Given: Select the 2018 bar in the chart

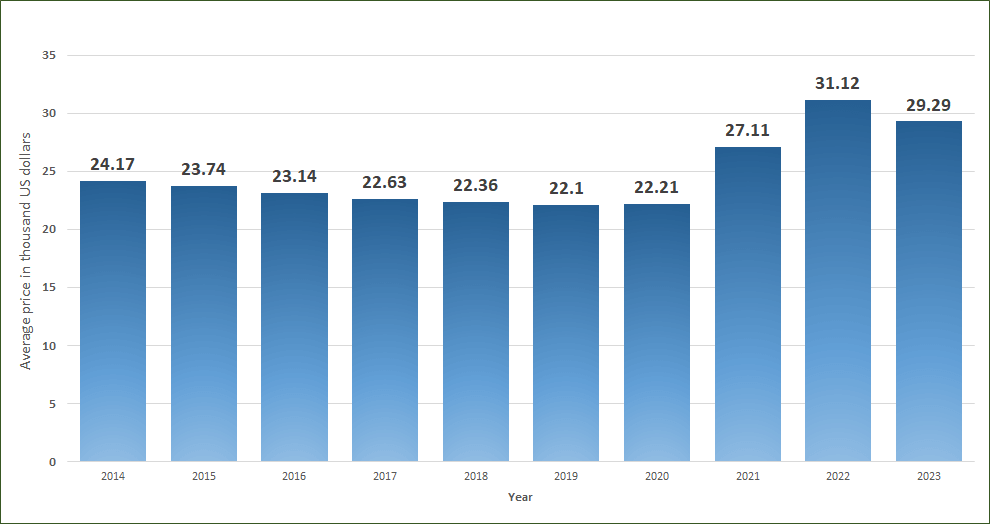Looking at the screenshot, I should pos(476,331).
